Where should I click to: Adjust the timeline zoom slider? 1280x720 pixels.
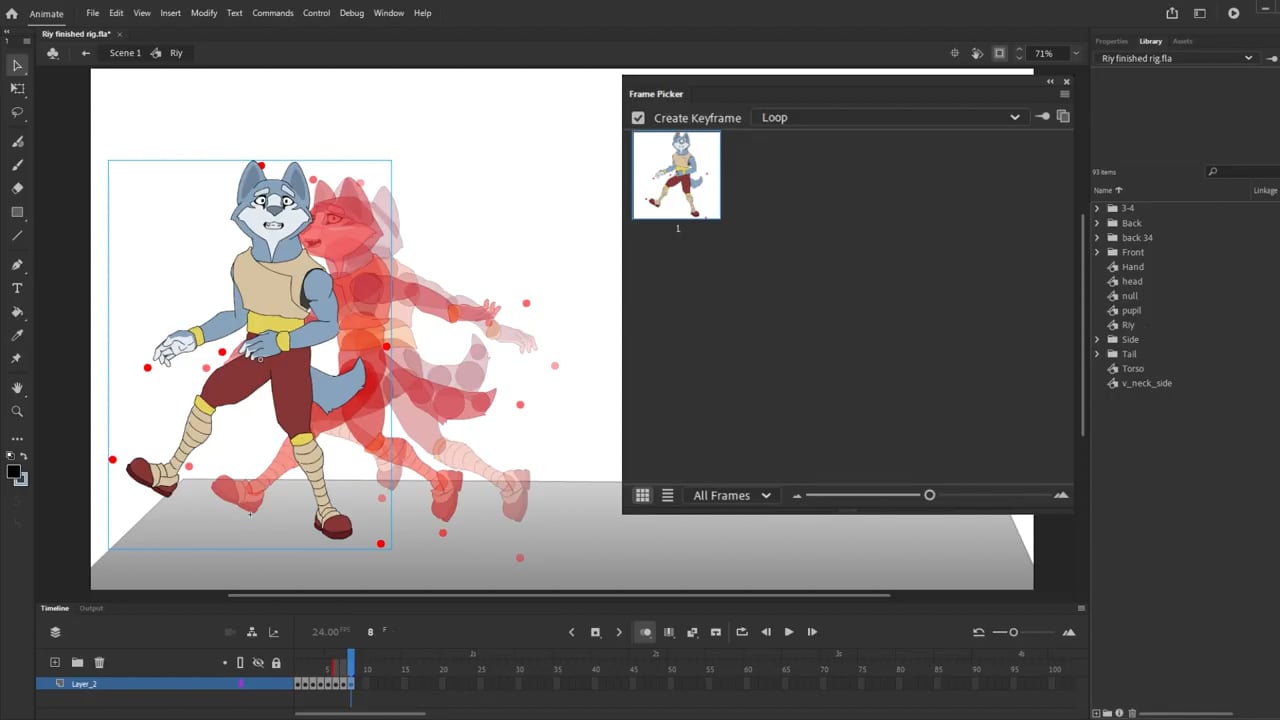click(x=1013, y=632)
